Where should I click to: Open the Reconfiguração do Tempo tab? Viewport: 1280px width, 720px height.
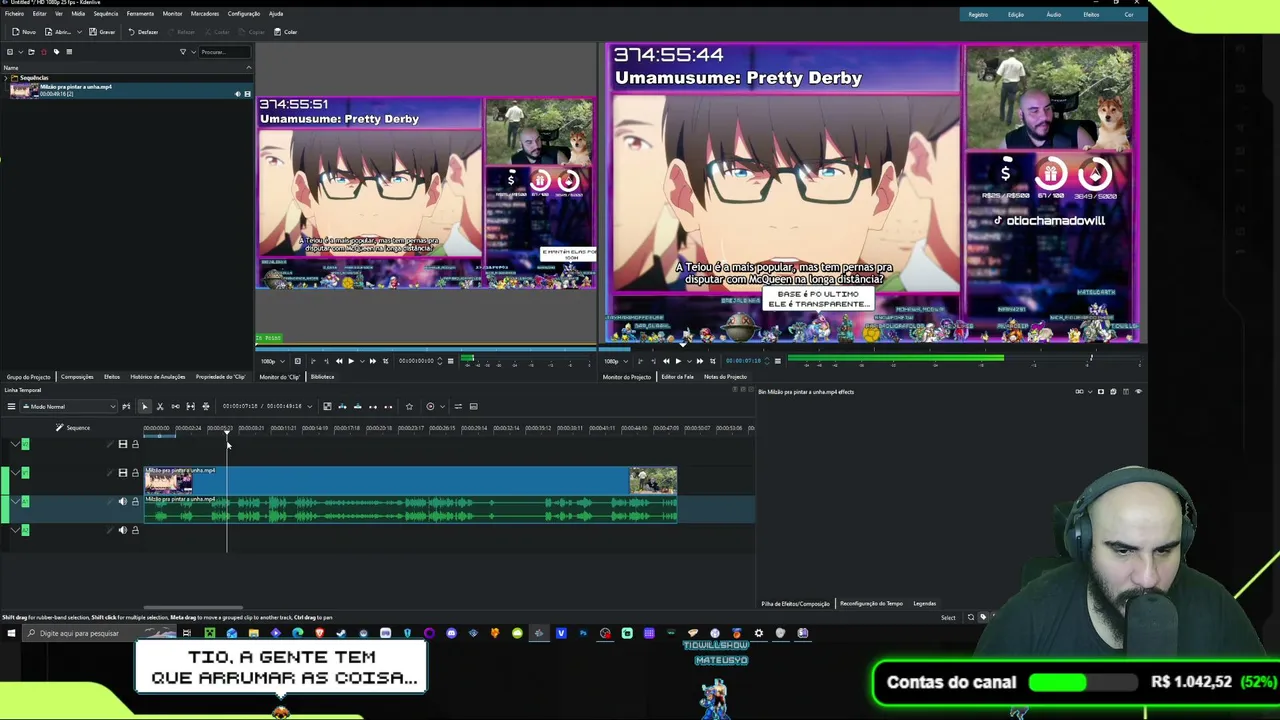(x=871, y=604)
